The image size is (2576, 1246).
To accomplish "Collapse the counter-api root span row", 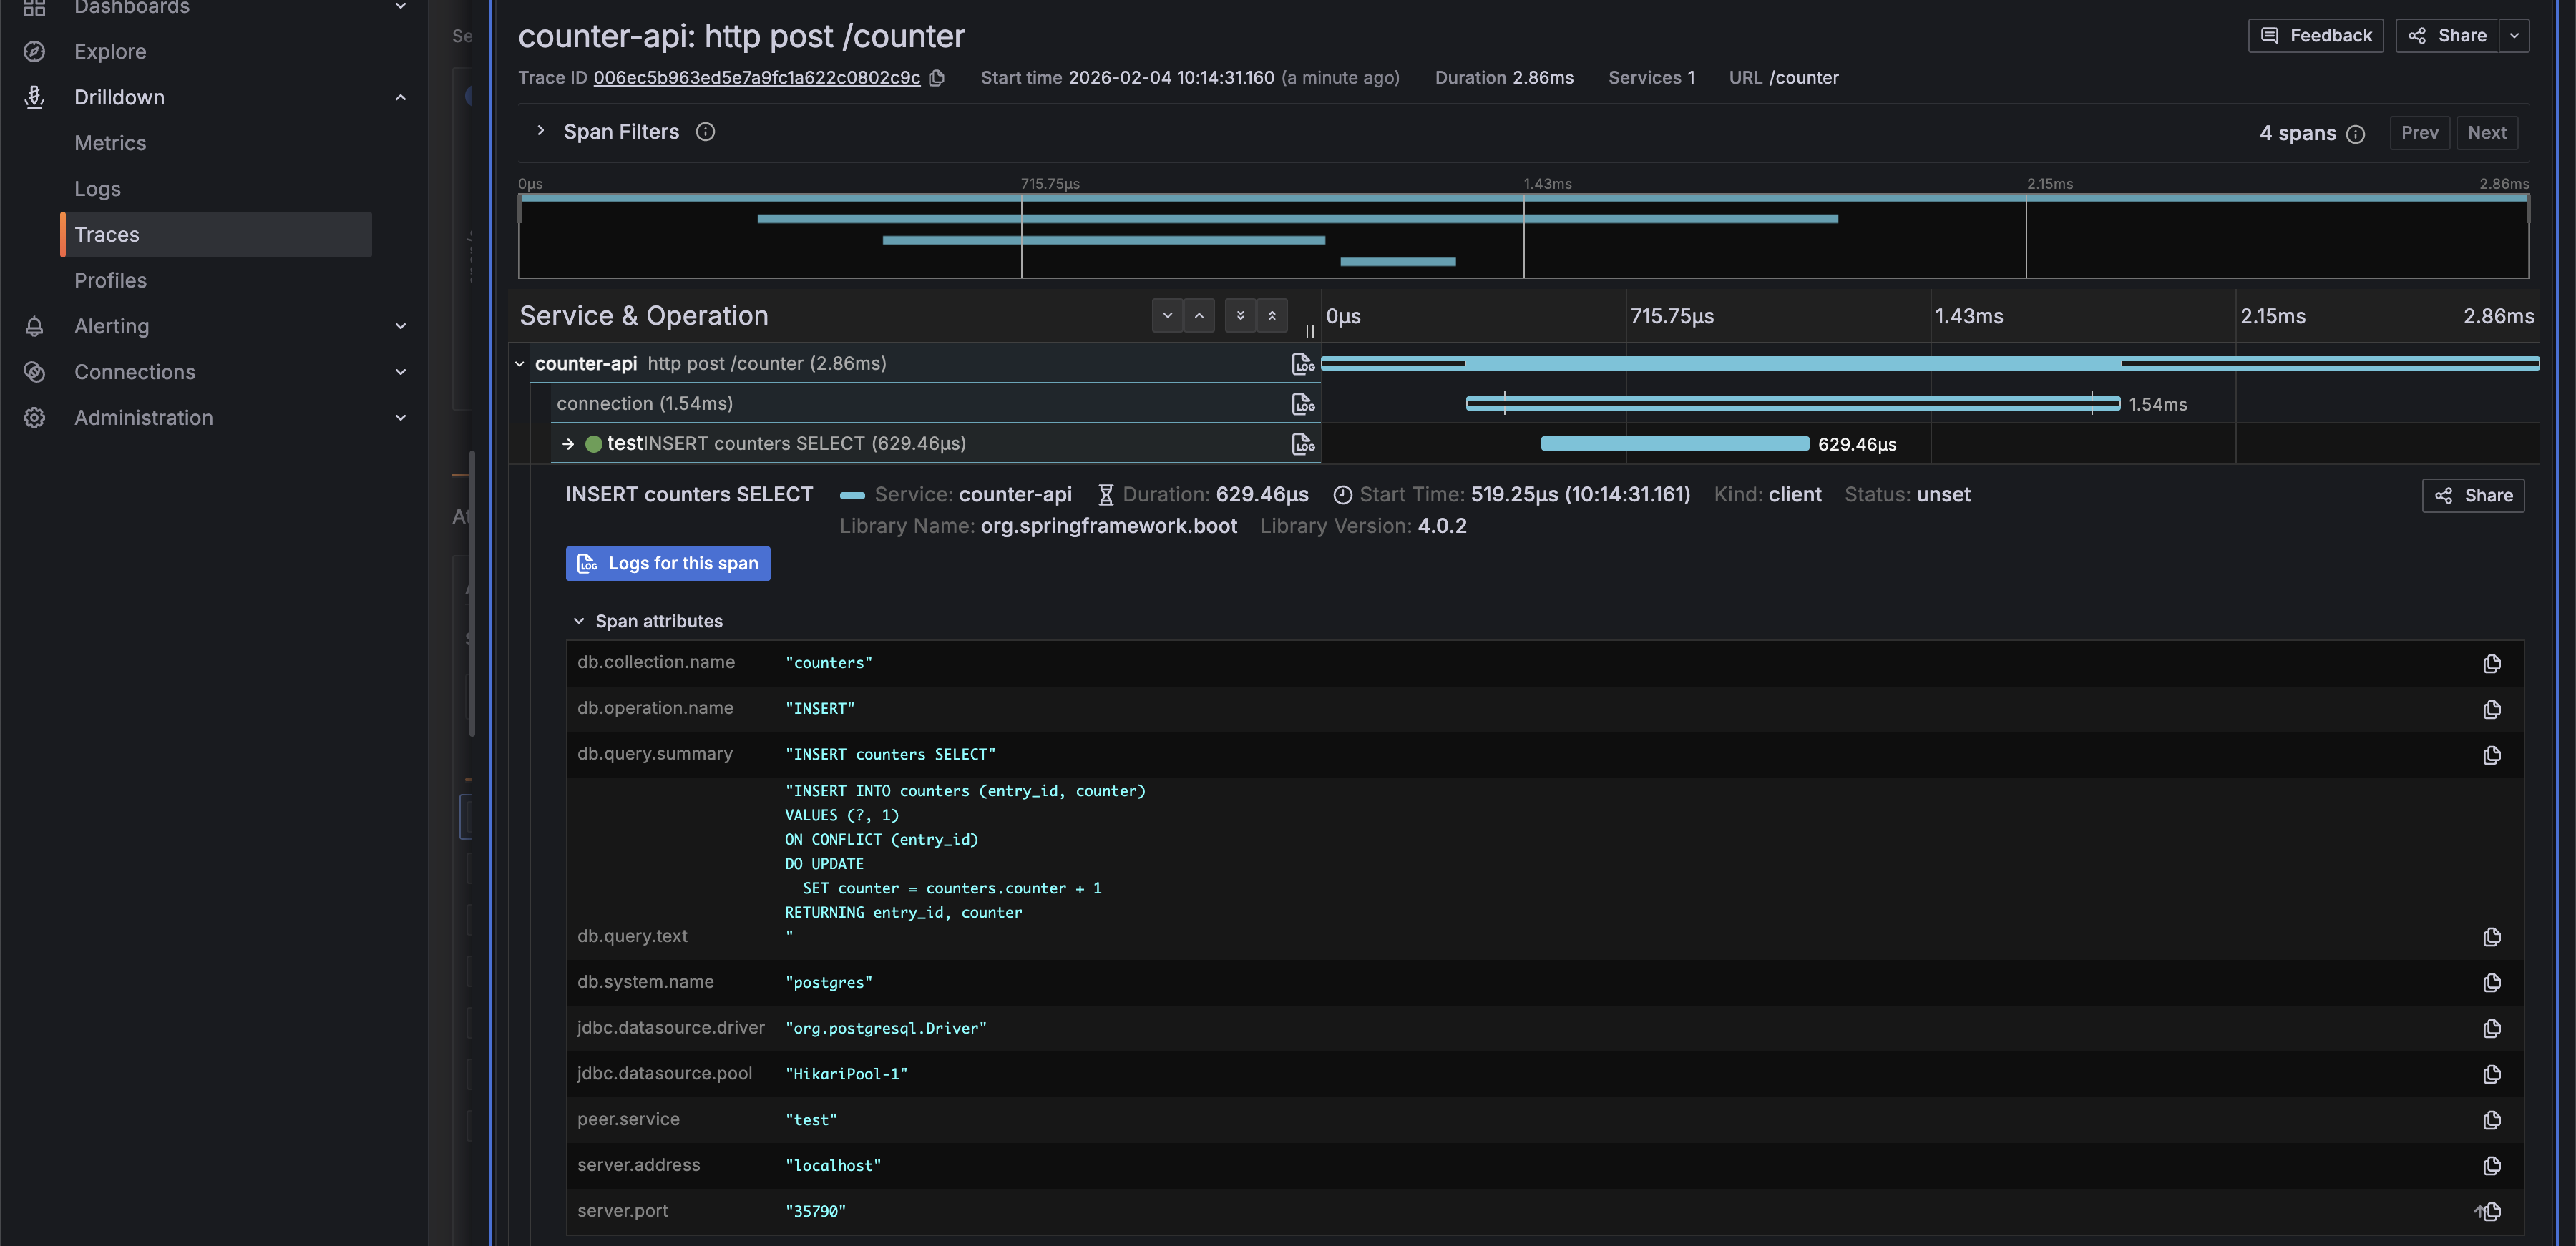I will click(520, 364).
